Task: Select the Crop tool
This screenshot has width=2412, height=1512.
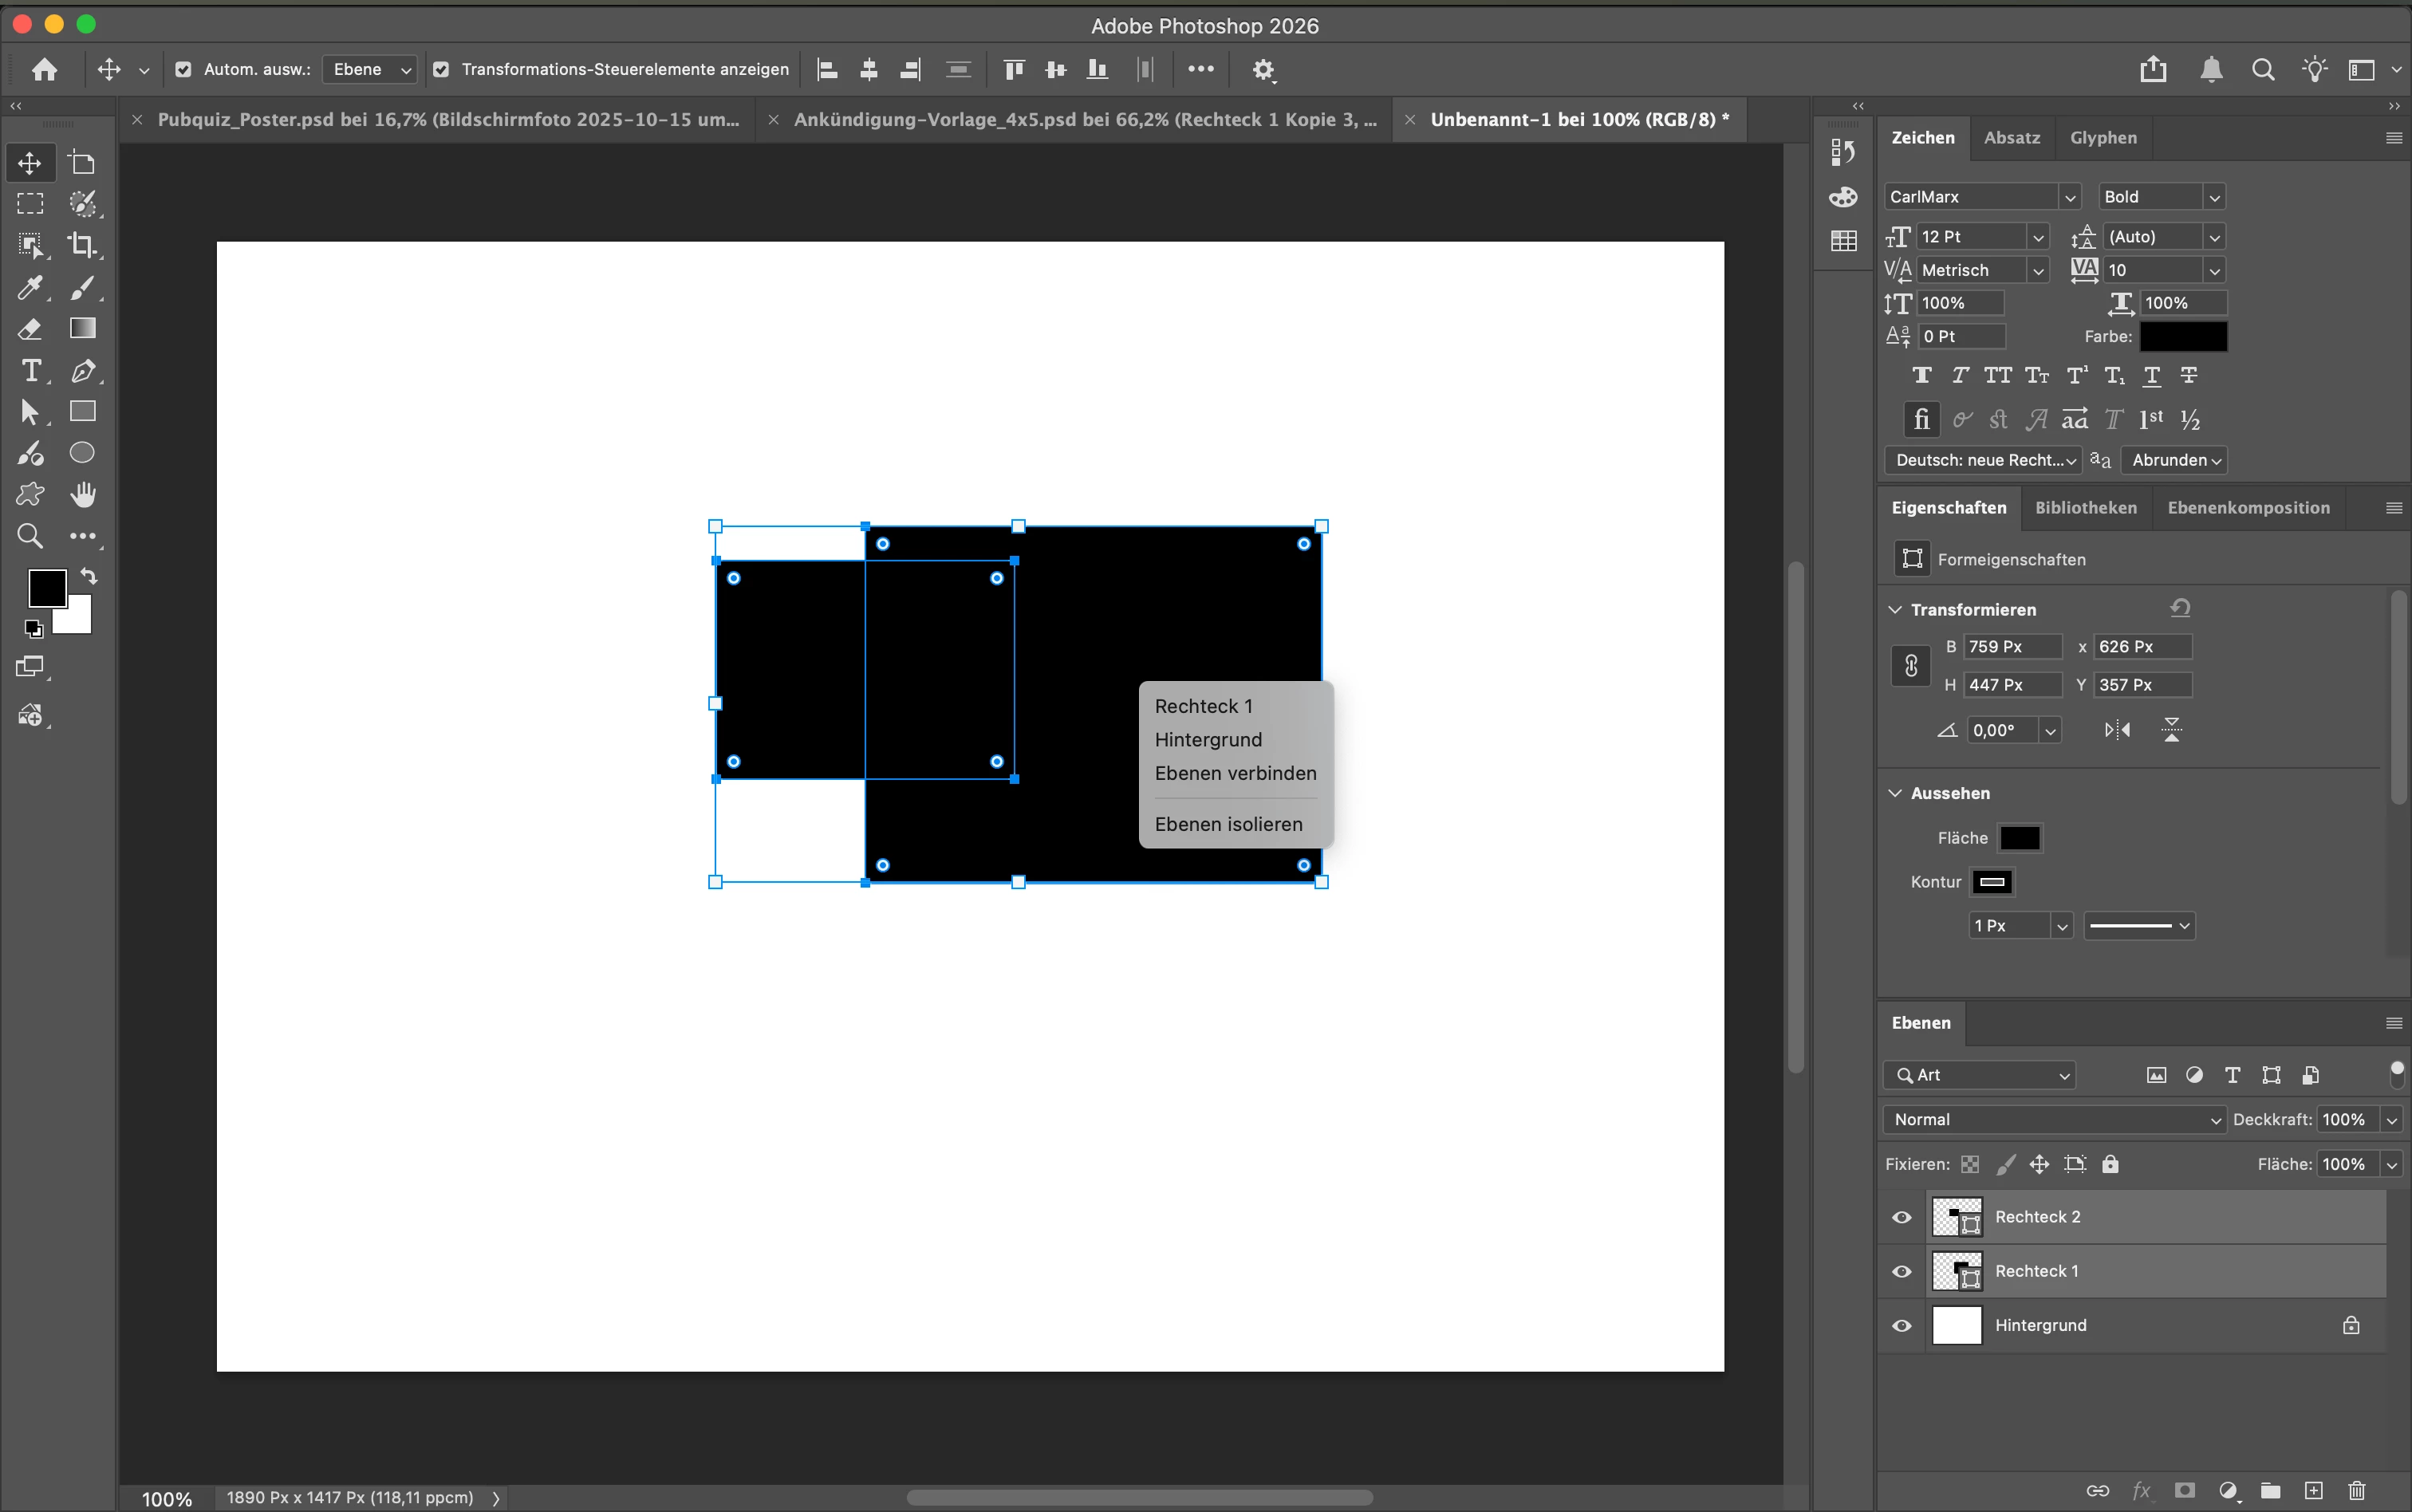Action: pos(82,245)
